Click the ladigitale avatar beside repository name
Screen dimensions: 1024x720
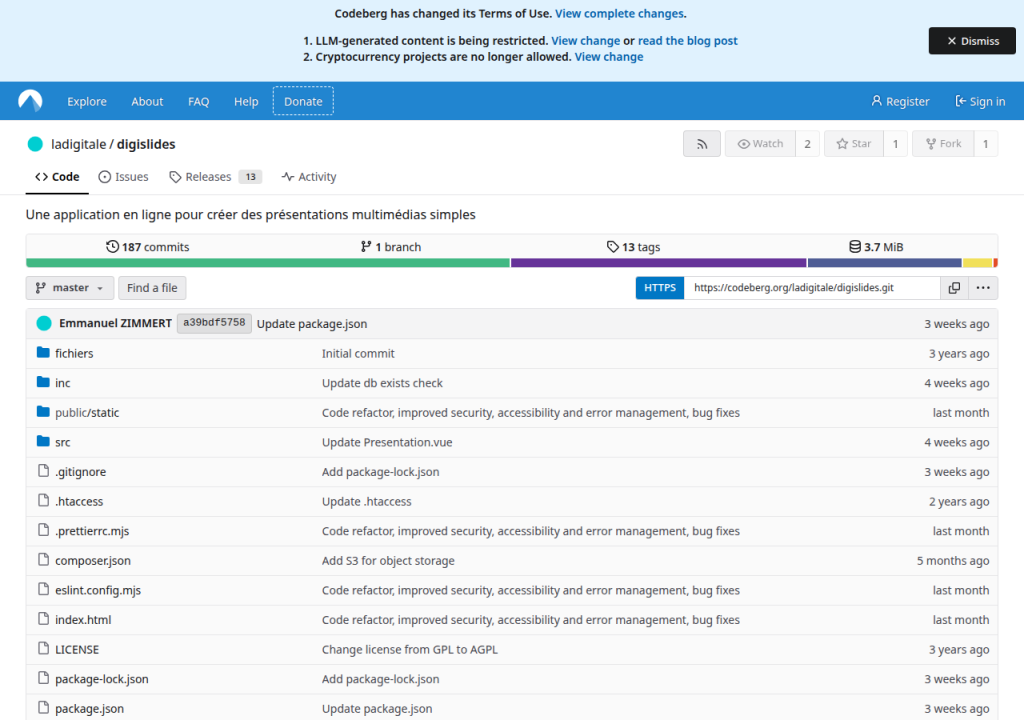35,144
